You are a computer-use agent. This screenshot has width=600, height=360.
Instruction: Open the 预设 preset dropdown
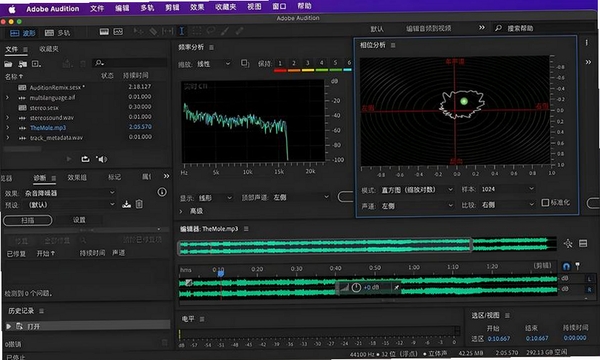click(70, 205)
